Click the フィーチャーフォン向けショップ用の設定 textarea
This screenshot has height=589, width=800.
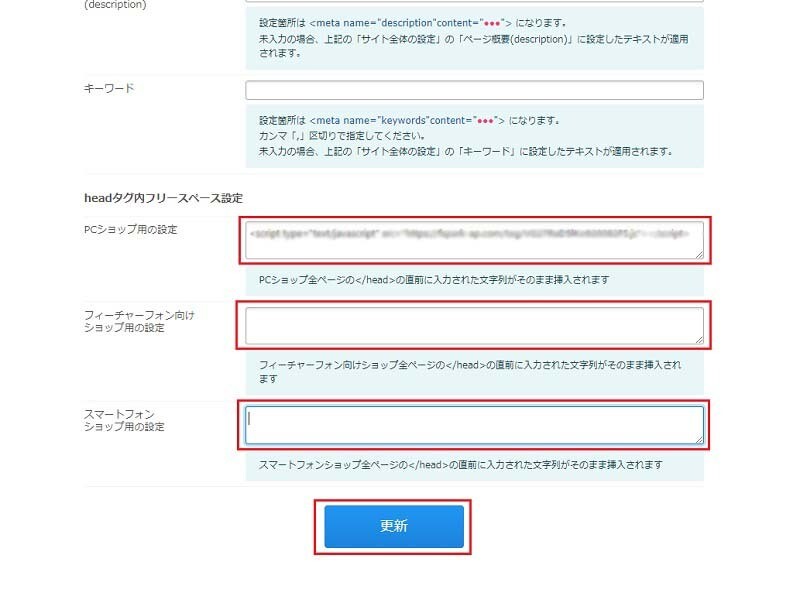(x=474, y=326)
